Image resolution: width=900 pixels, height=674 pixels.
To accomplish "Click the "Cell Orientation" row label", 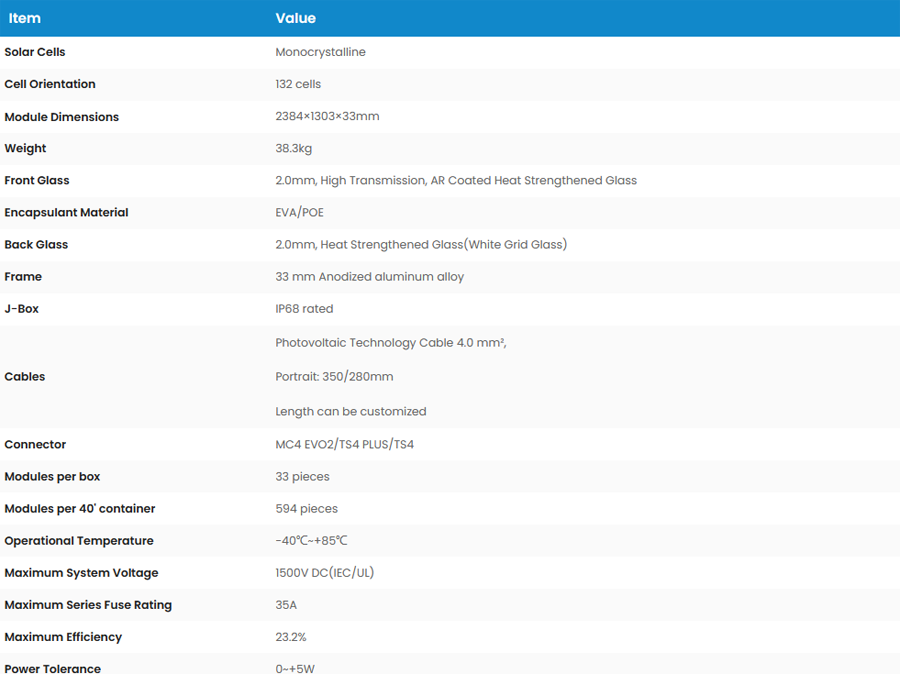I will pyautogui.click(x=50, y=84).
